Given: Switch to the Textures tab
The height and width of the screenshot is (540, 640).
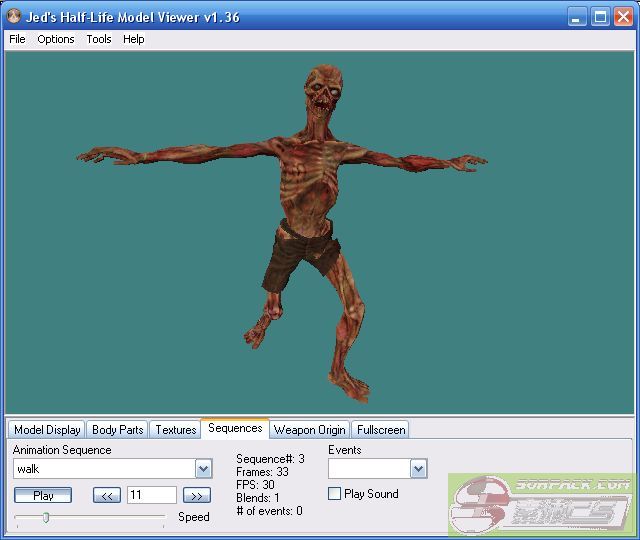Looking at the screenshot, I should coord(176,430).
